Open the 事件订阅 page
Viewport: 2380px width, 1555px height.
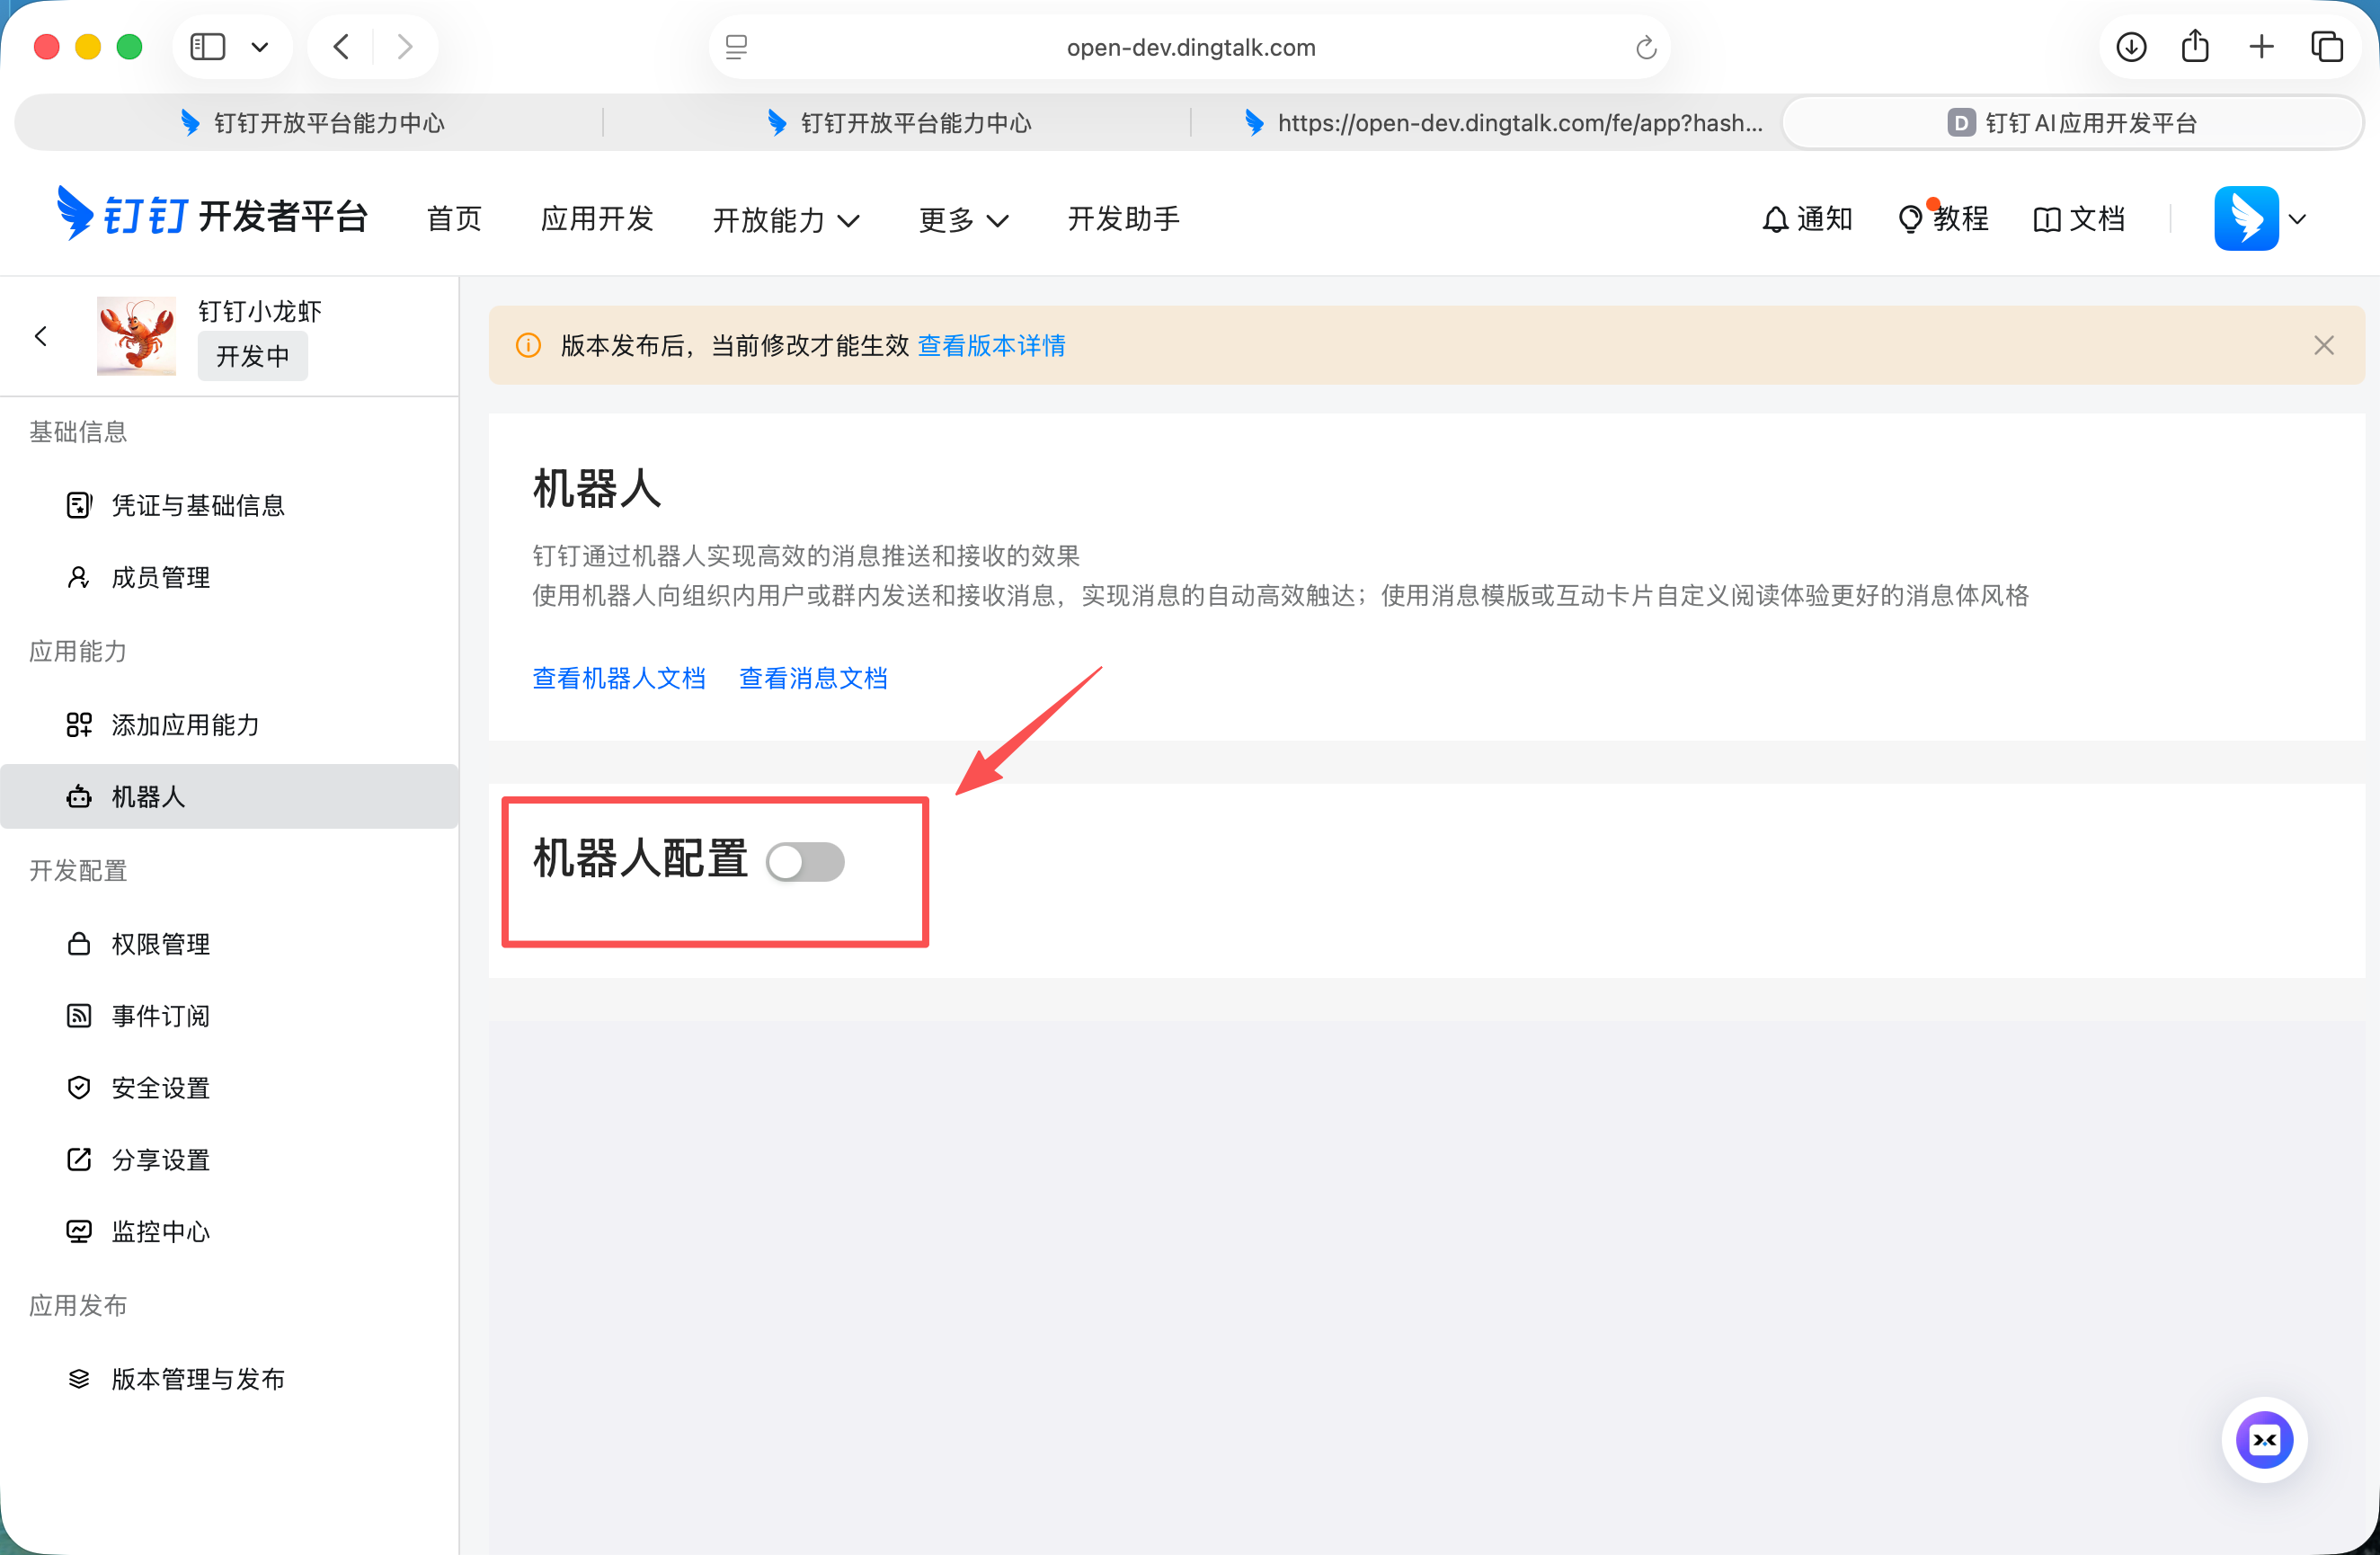point(160,1016)
